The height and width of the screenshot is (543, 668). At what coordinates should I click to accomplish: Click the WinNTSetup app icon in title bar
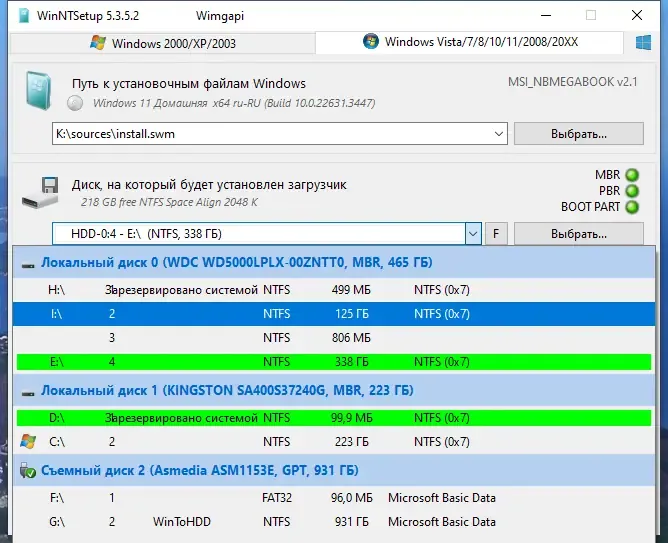[x=24, y=16]
